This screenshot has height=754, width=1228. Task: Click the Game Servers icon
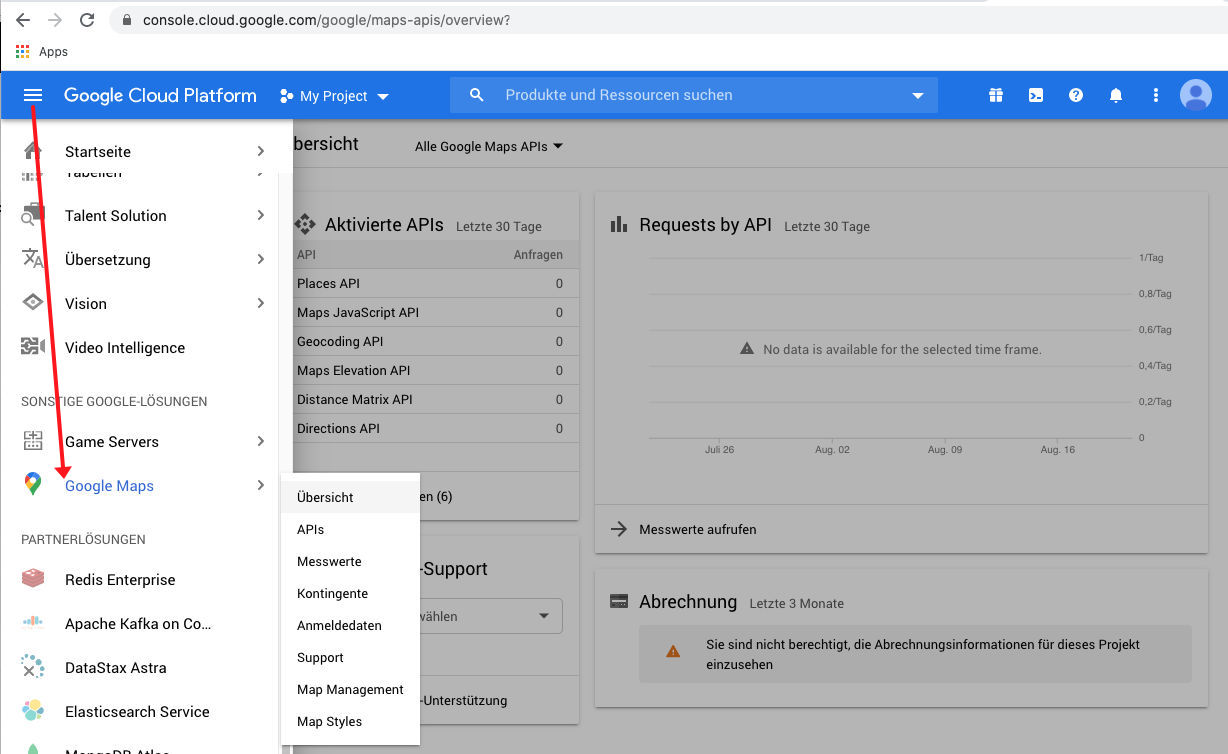tap(32, 441)
